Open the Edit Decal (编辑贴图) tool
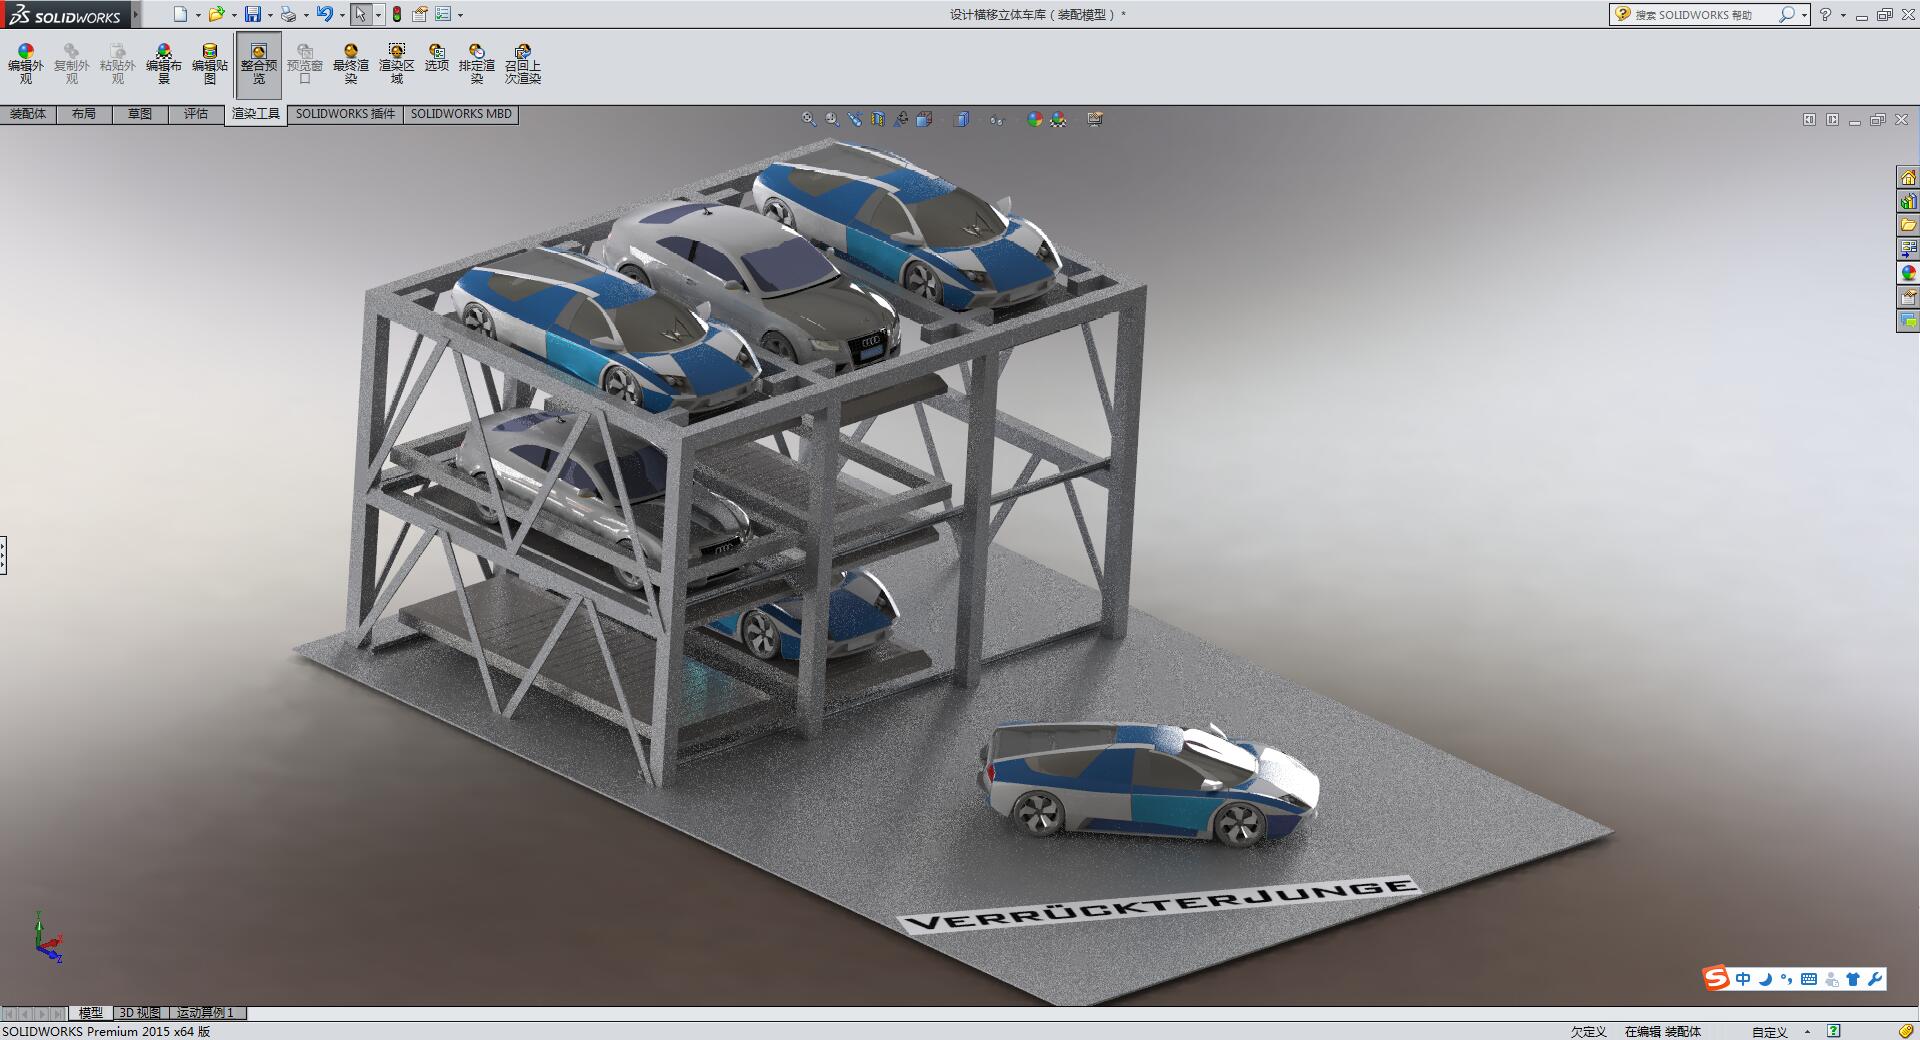 (x=210, y=64)
